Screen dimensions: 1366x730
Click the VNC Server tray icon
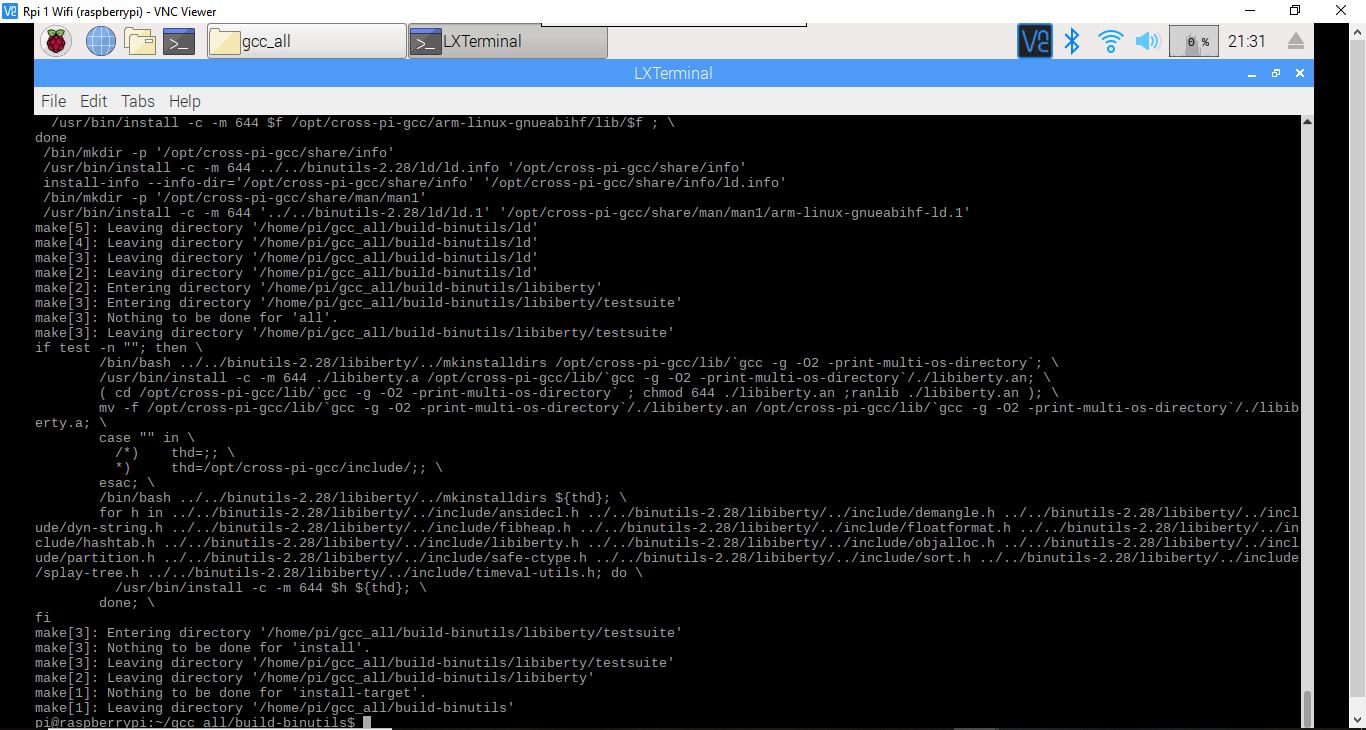tap(1035, 41)
